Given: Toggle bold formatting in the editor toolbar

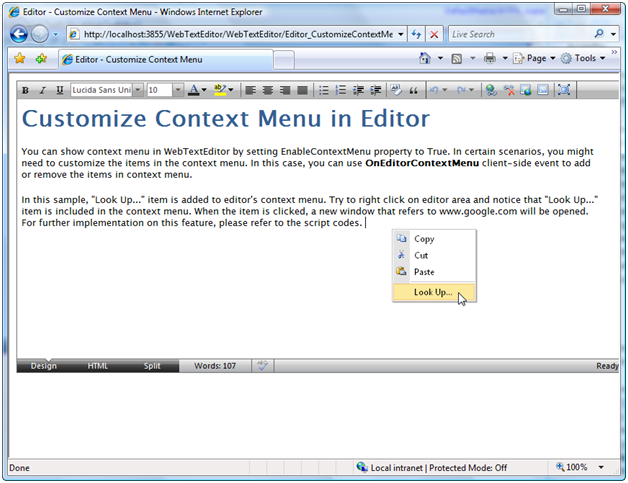Looking at the screenshot, I should (27, 90).
